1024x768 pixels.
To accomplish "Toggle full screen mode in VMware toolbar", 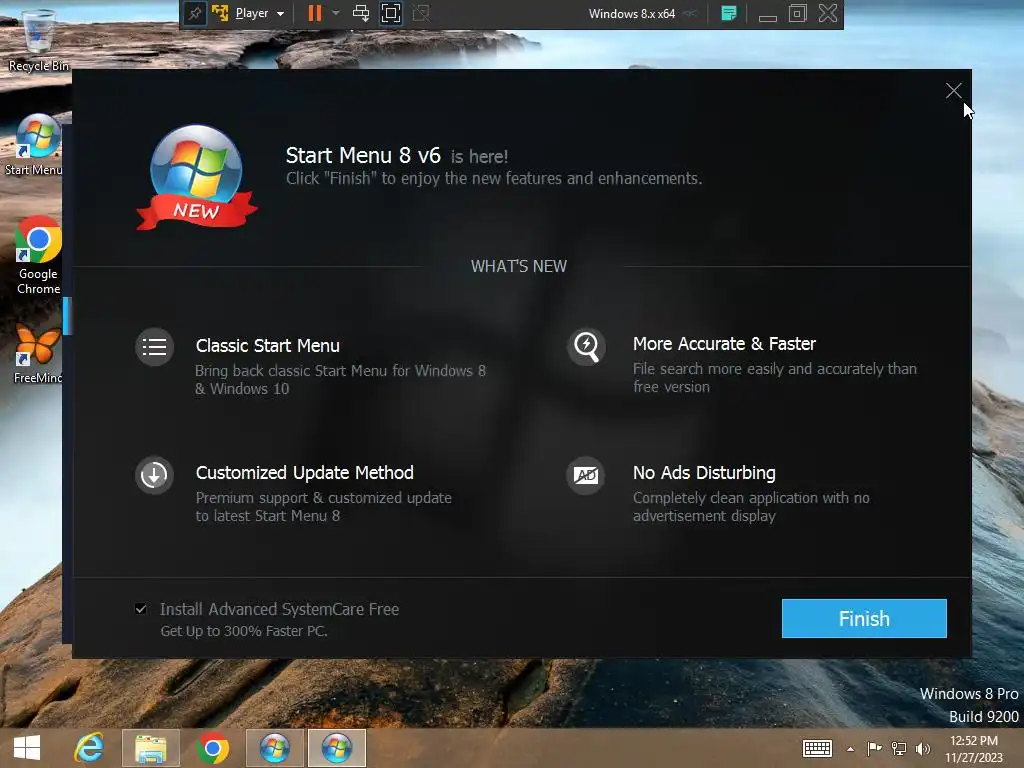I will point(391,13).
